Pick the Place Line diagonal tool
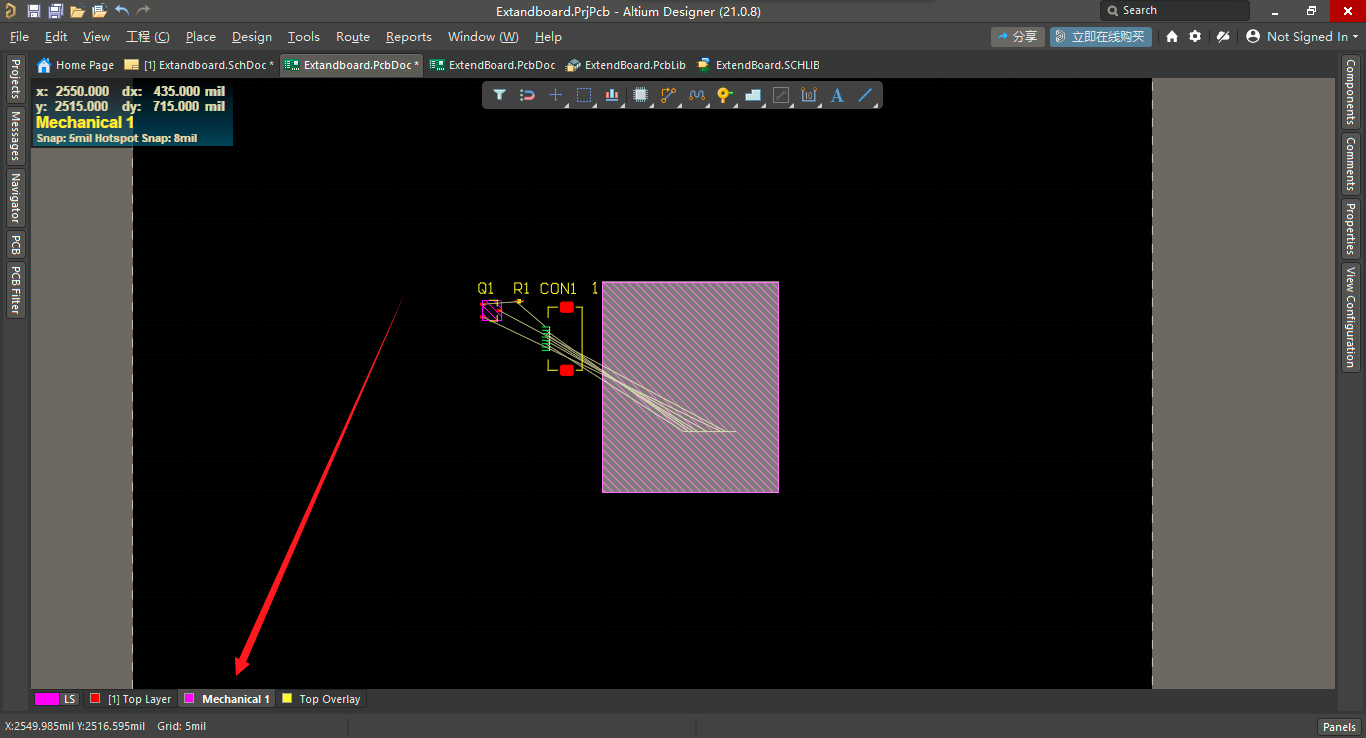1366x738 pixels. click(x=866, y=95)
